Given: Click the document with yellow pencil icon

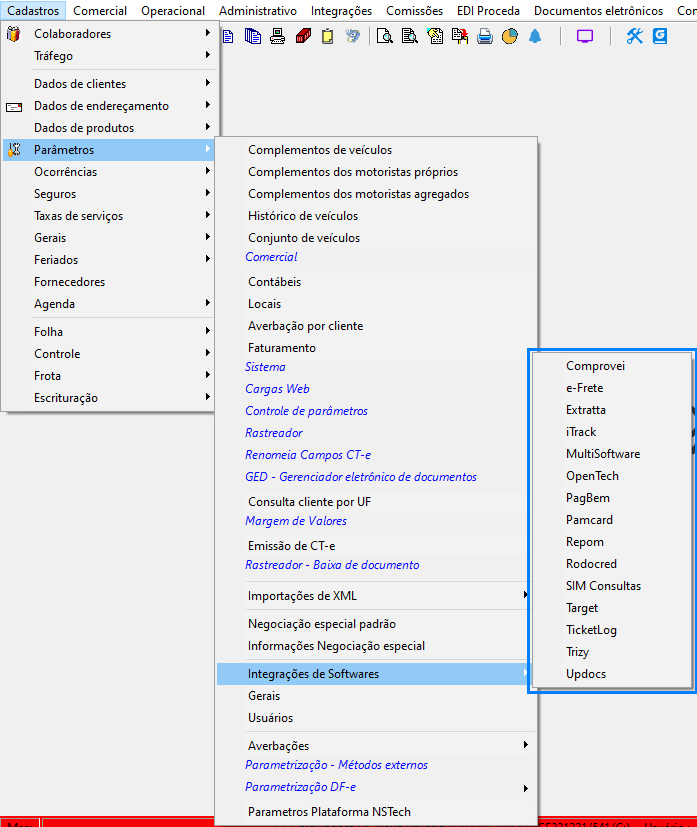Looking at the screenshot, I should 435,36.
